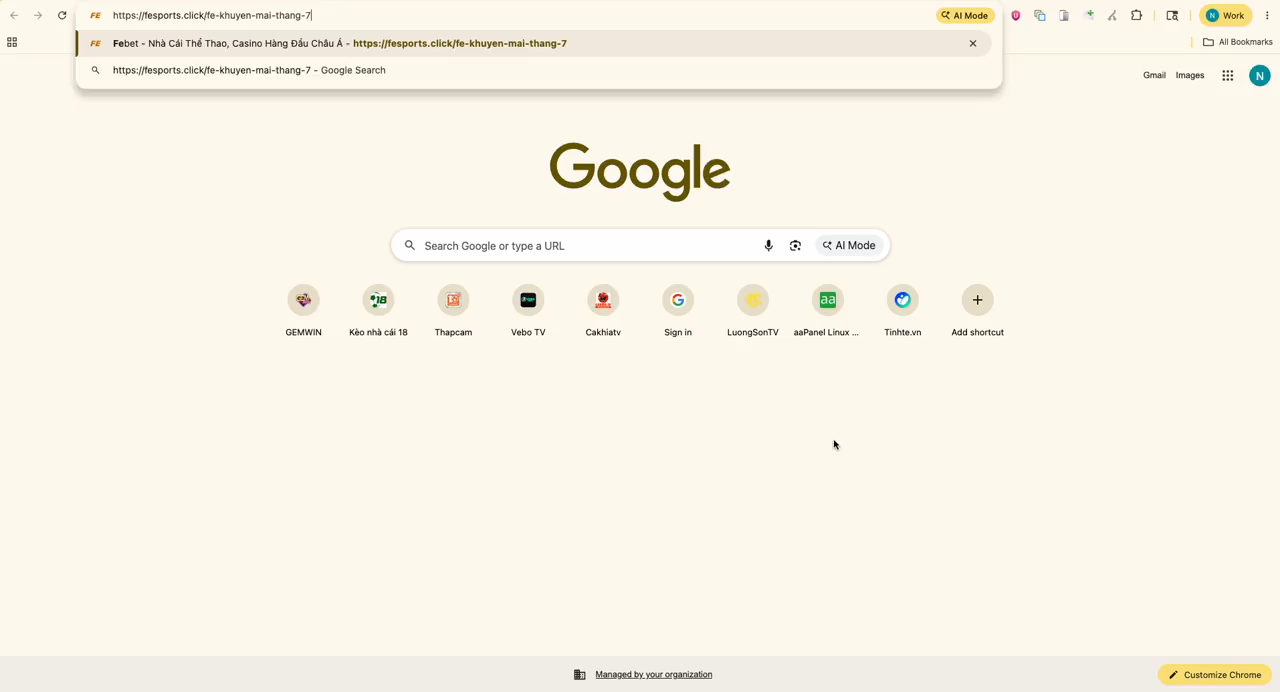
Task: Open the Work profile menu
Action: click(1226, 15)
